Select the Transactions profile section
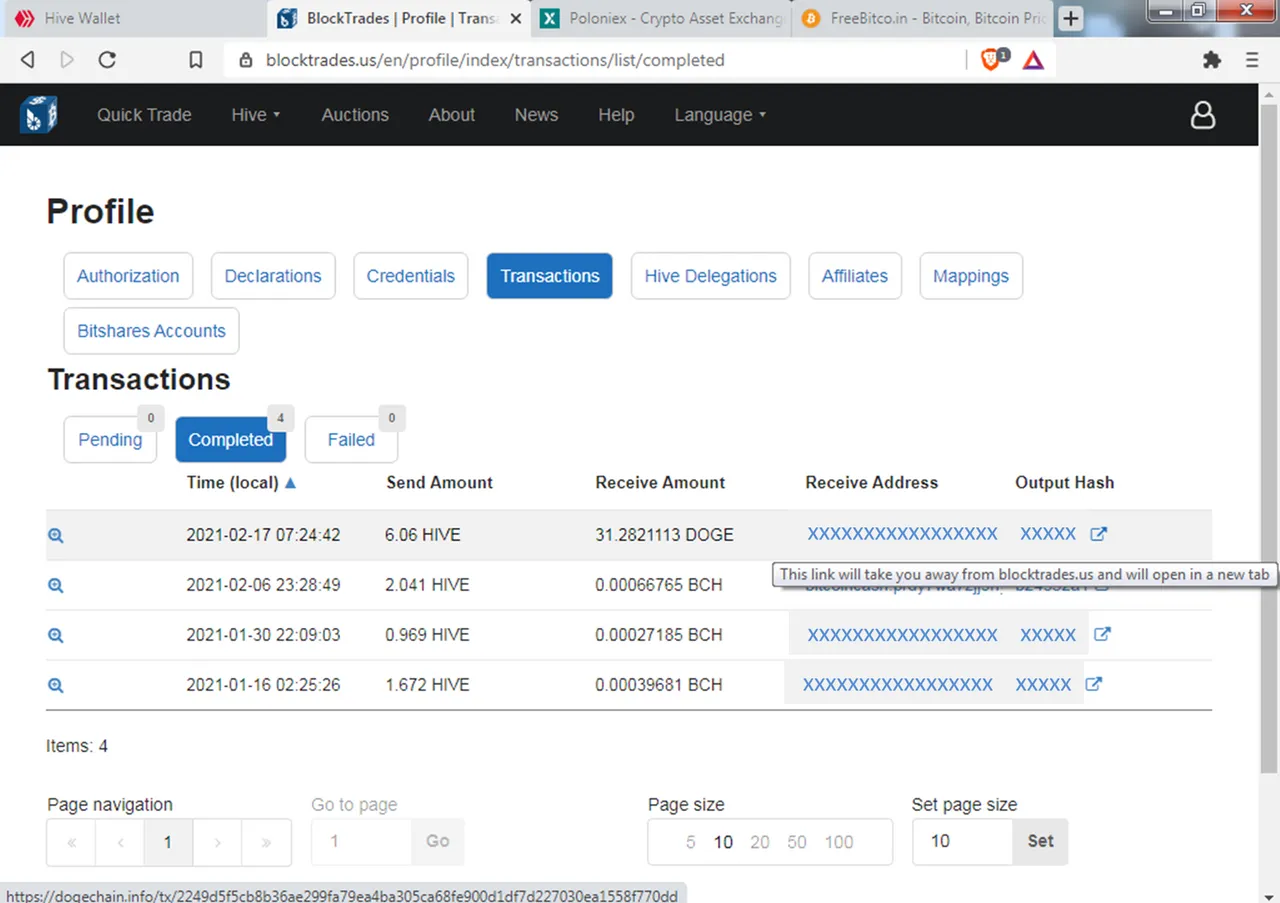 (550, 276)
